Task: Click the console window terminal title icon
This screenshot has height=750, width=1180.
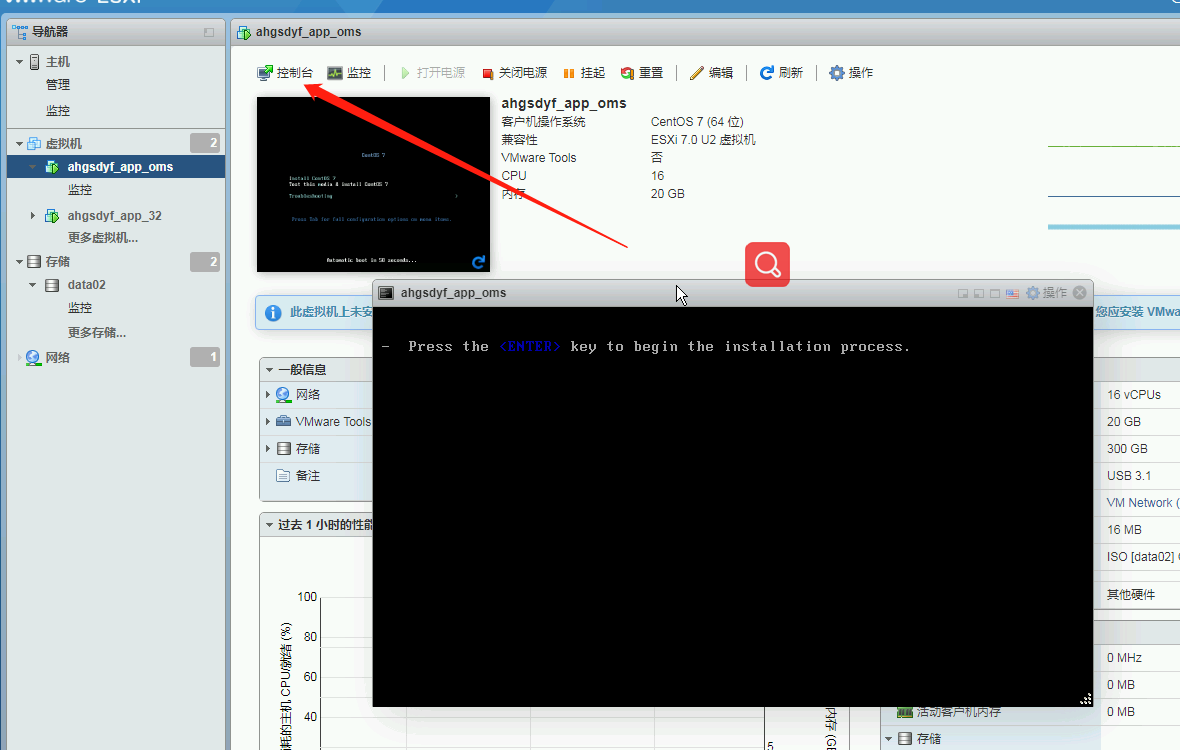Action: pyautogui.click(x=386, y=293)
